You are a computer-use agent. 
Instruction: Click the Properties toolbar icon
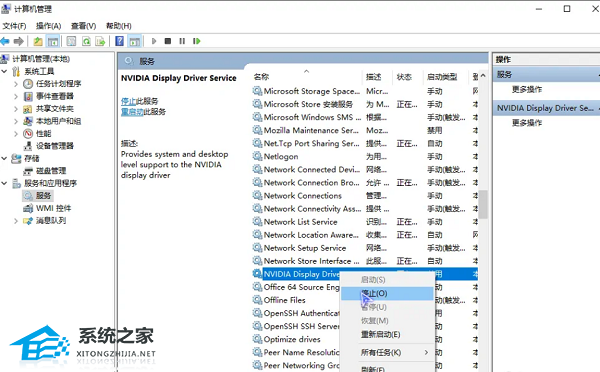point(72,41)
